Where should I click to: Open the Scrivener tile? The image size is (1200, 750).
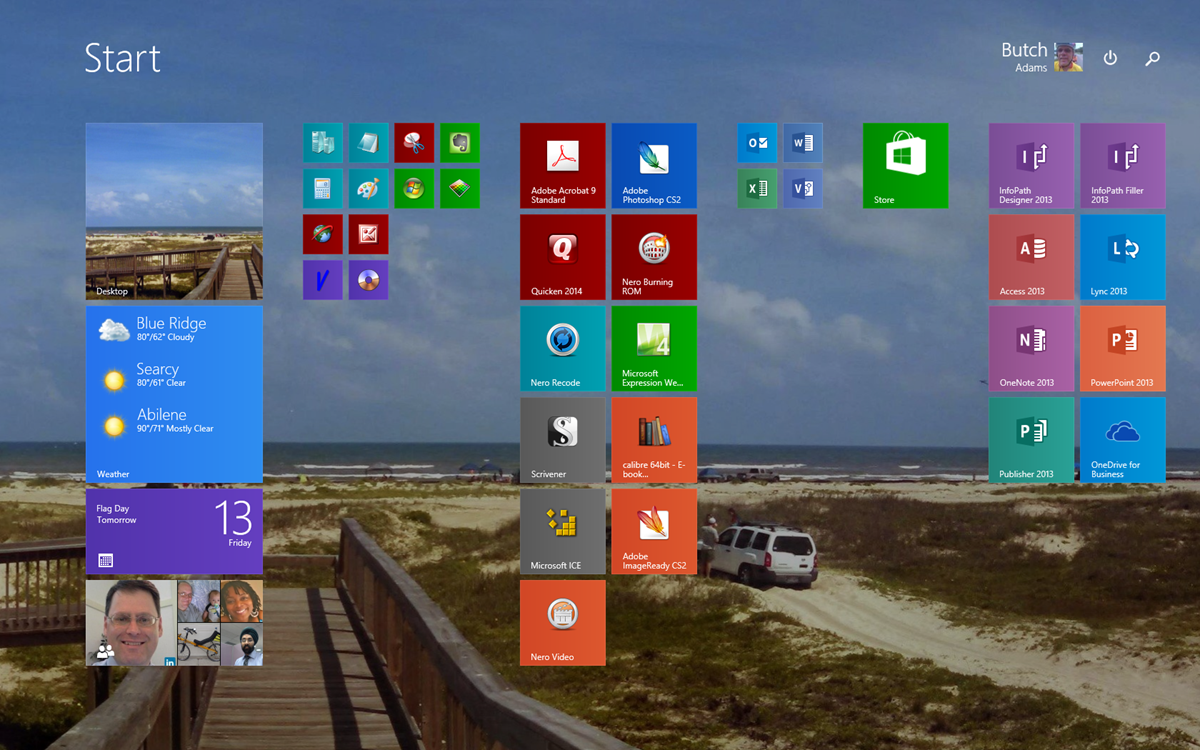[563, 440]
